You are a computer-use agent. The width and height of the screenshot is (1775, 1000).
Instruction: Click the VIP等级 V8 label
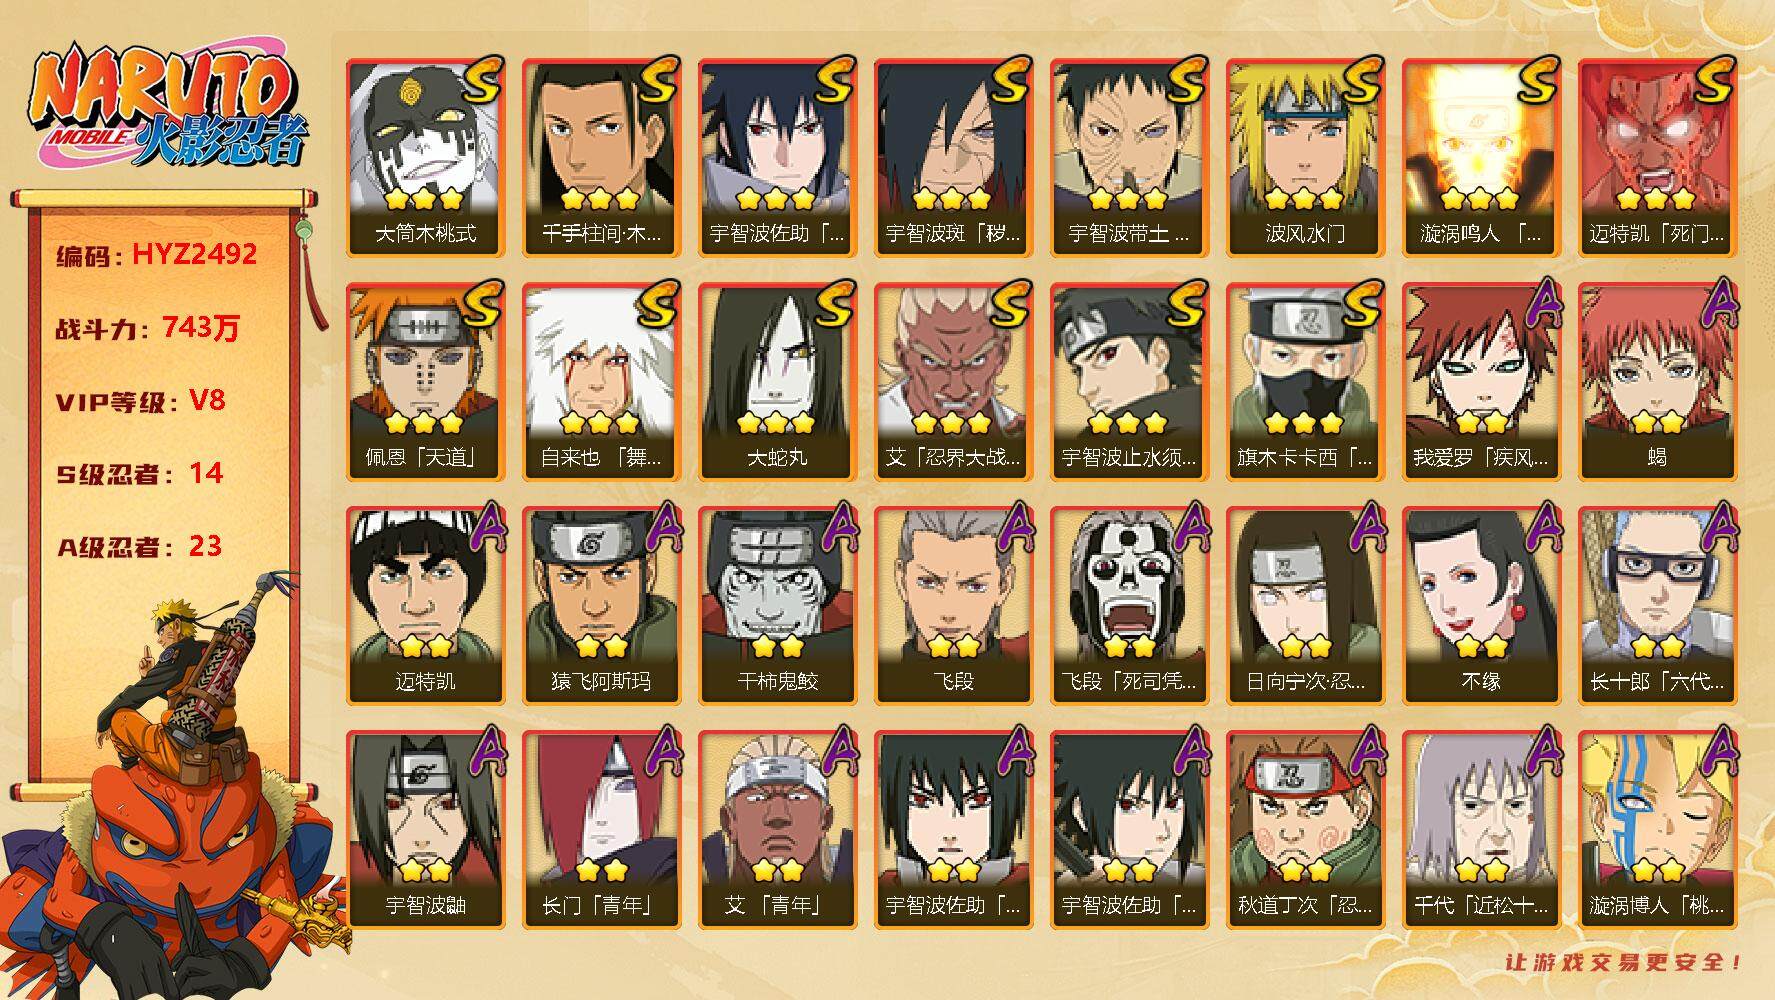click(x=141, y=401)
